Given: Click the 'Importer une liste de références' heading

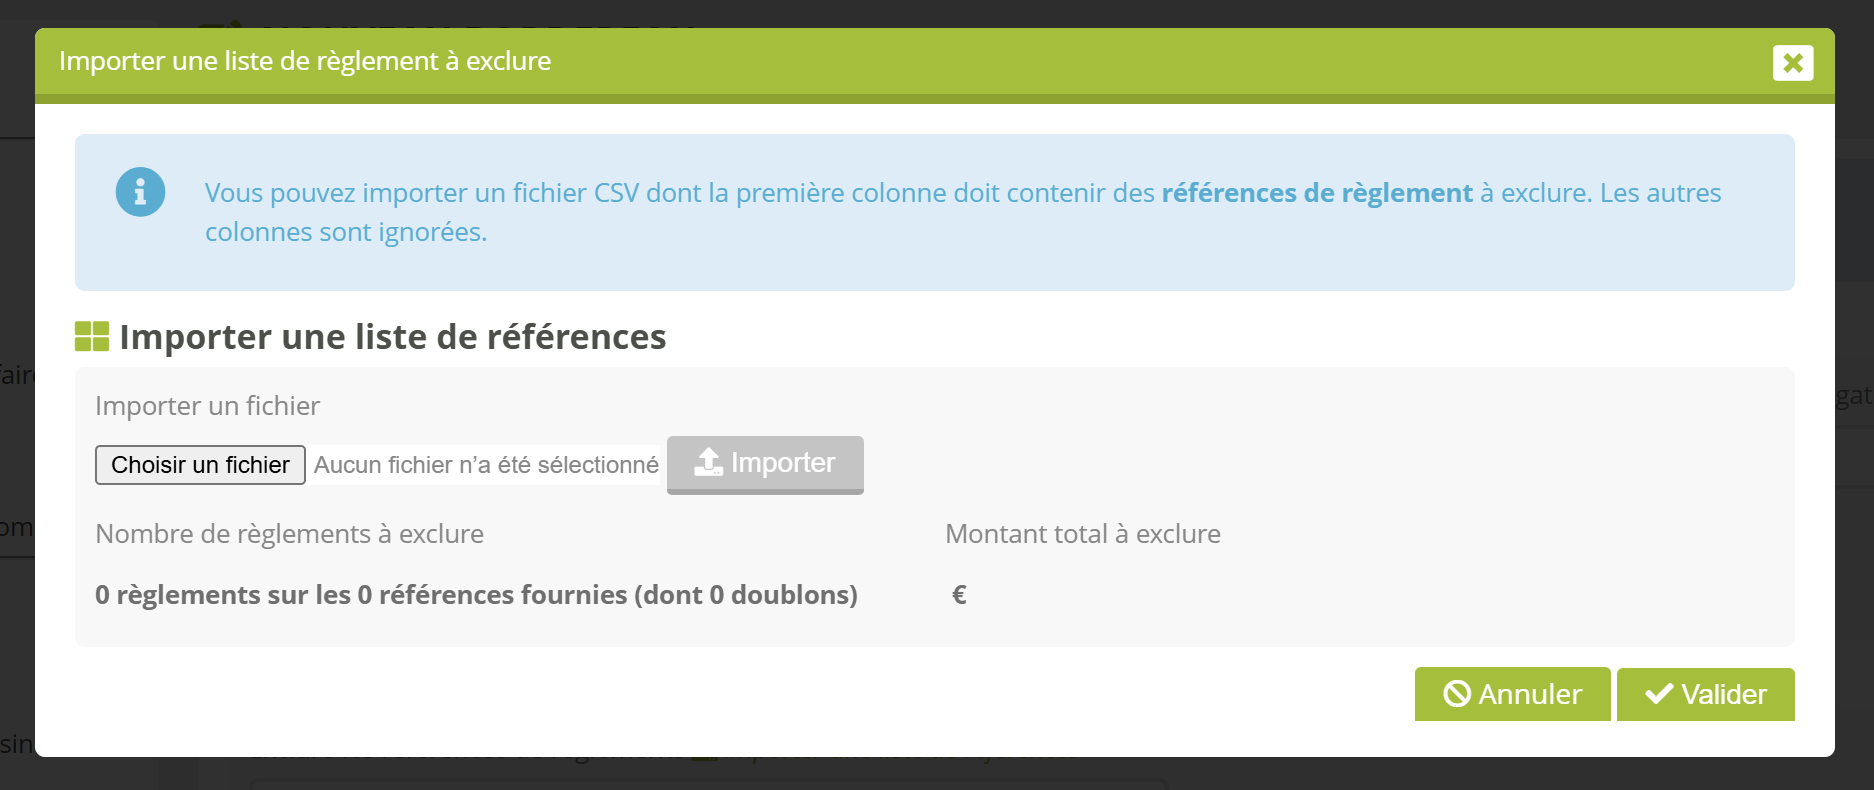Looking at the screenshot, I should (x=392, y=337).
